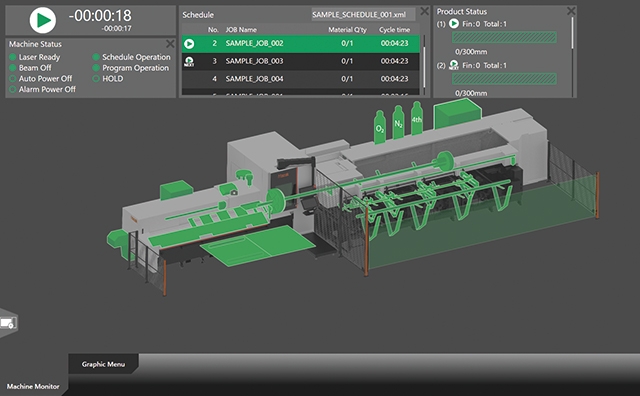Toggle the Auto Power Off indicator
This screenshot has width=640, height=396.
pos(13,78)
